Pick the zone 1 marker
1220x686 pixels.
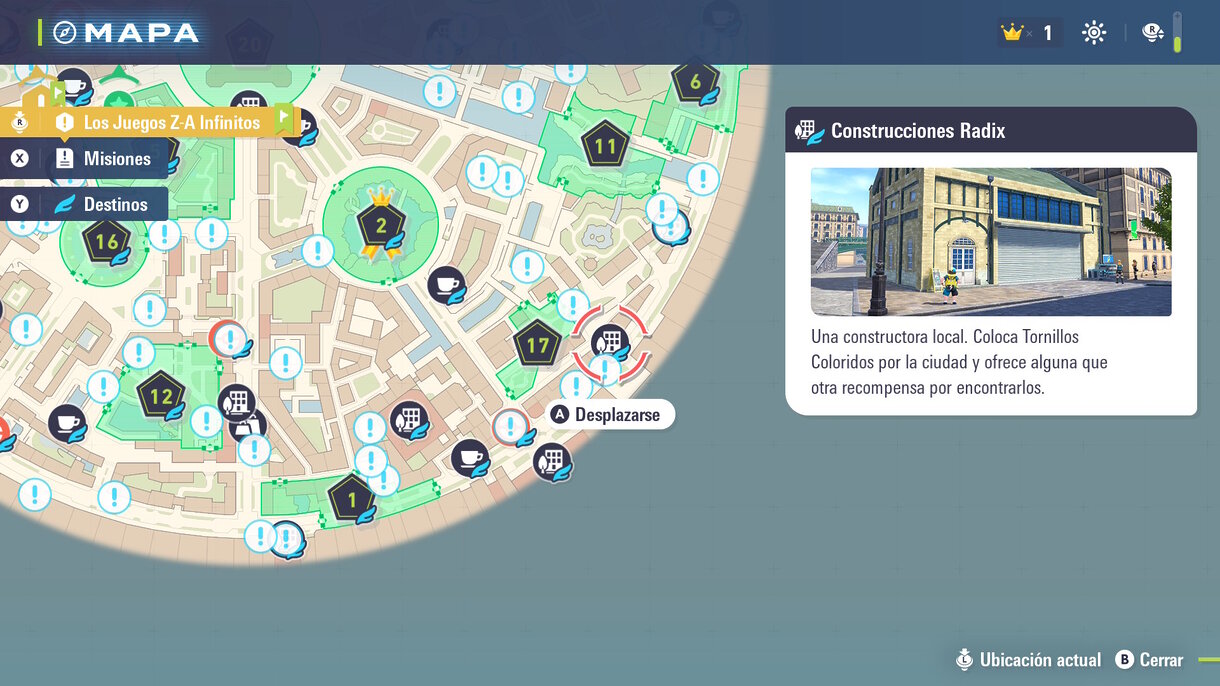click(351, 497)
